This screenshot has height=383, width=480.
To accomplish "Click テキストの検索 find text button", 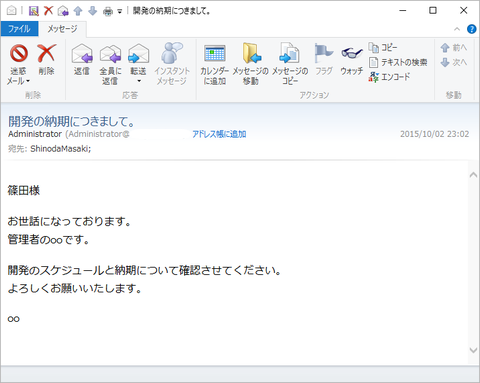I will tap(398, 62).
